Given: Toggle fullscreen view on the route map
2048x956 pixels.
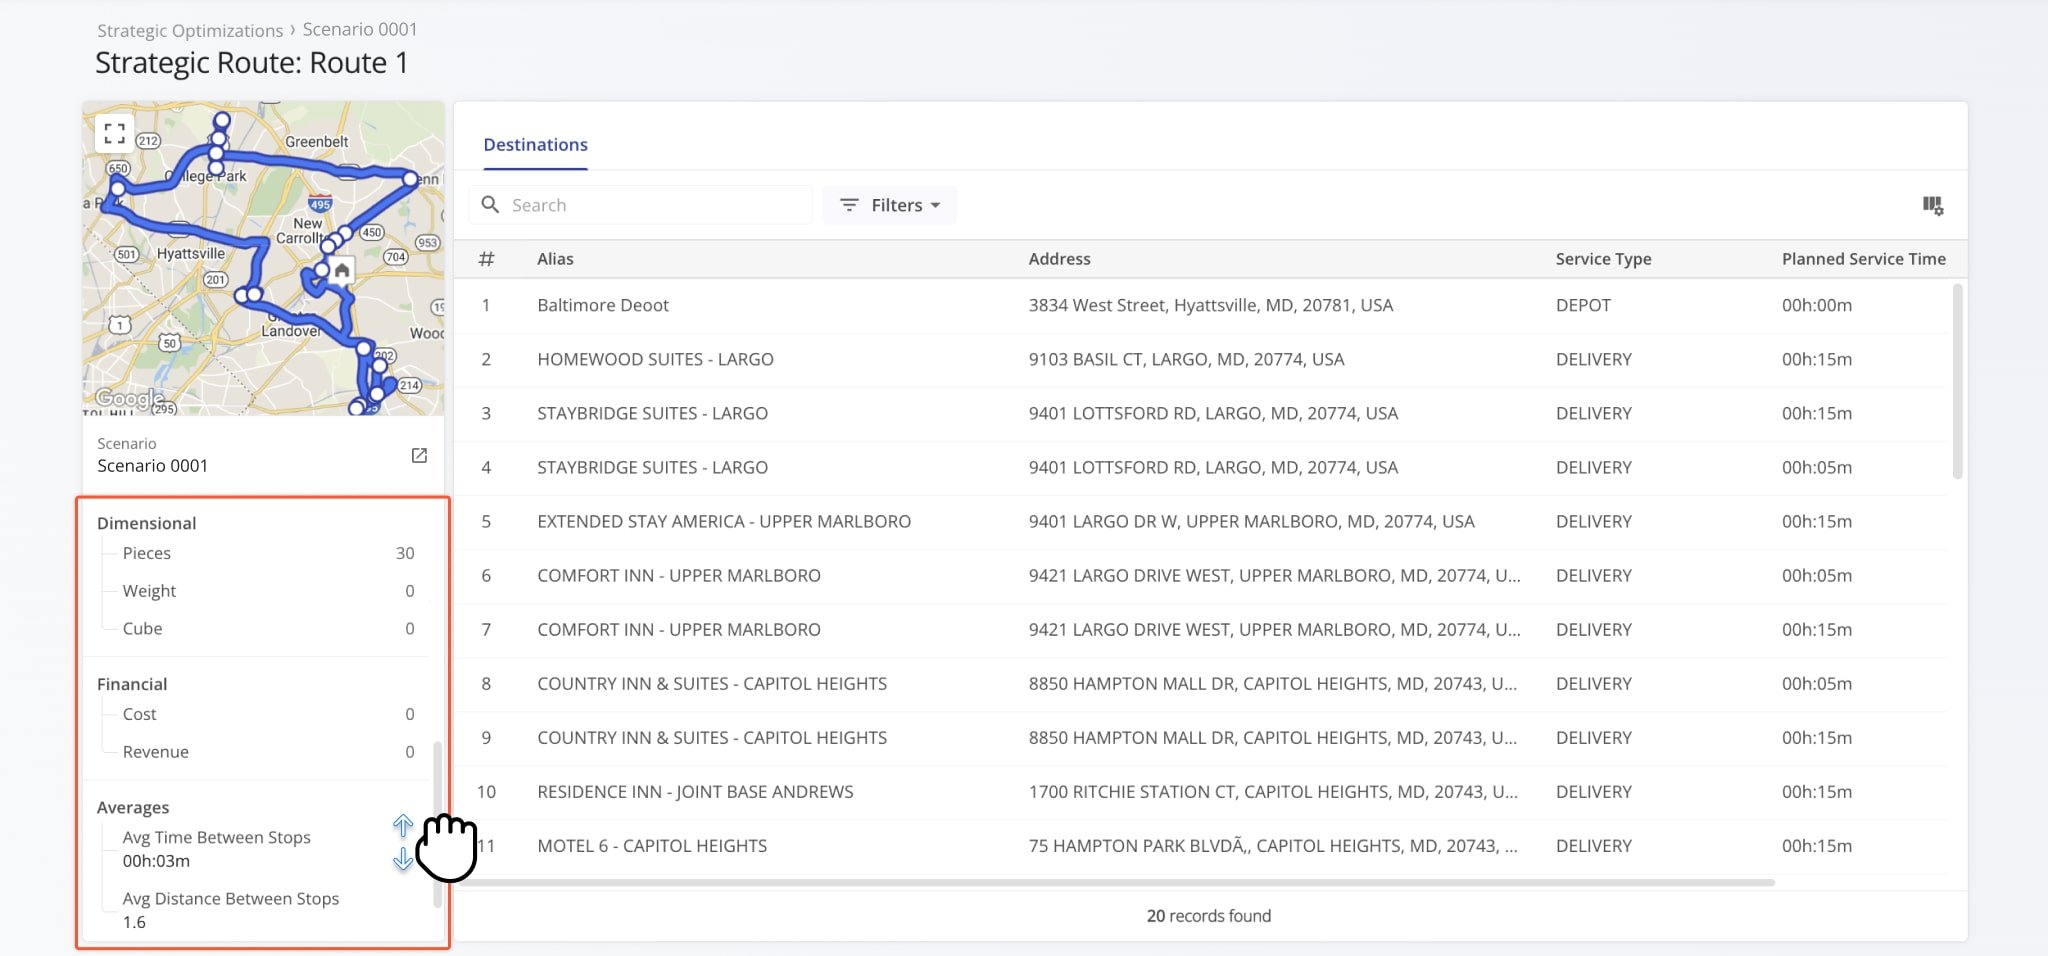Looking at the screenshot, I should (x=115, y=131).
